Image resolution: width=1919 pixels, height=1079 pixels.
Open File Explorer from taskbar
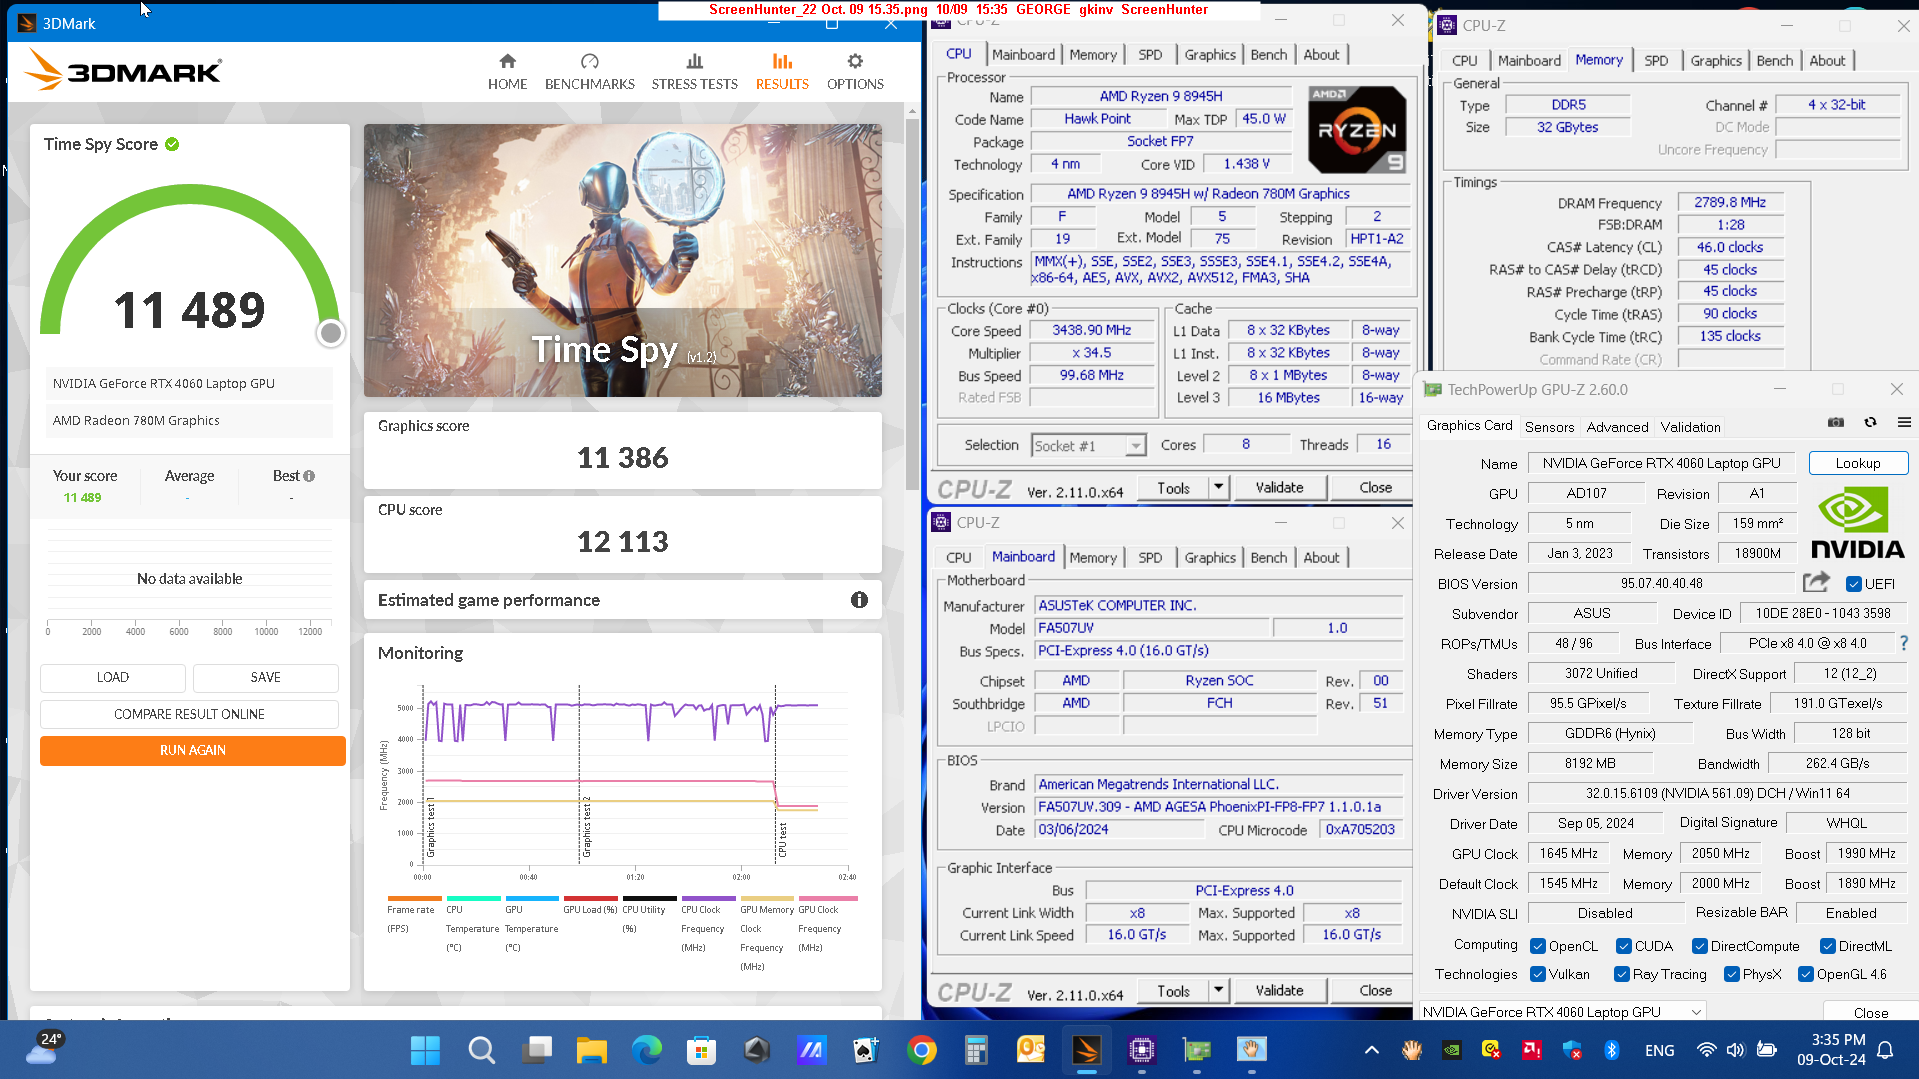(x=591, y=1050)
